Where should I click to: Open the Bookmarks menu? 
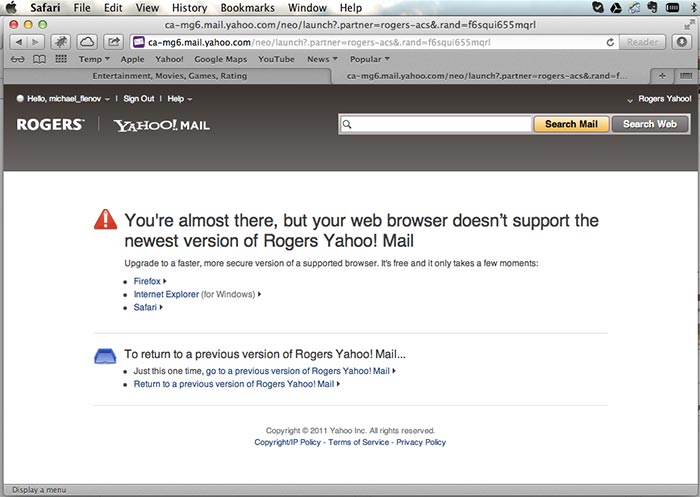click(x=247, y=8)
